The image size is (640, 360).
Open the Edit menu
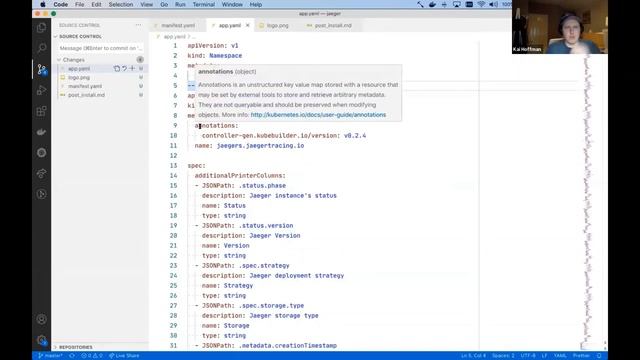pyautogui.click(x=96, y=4)
